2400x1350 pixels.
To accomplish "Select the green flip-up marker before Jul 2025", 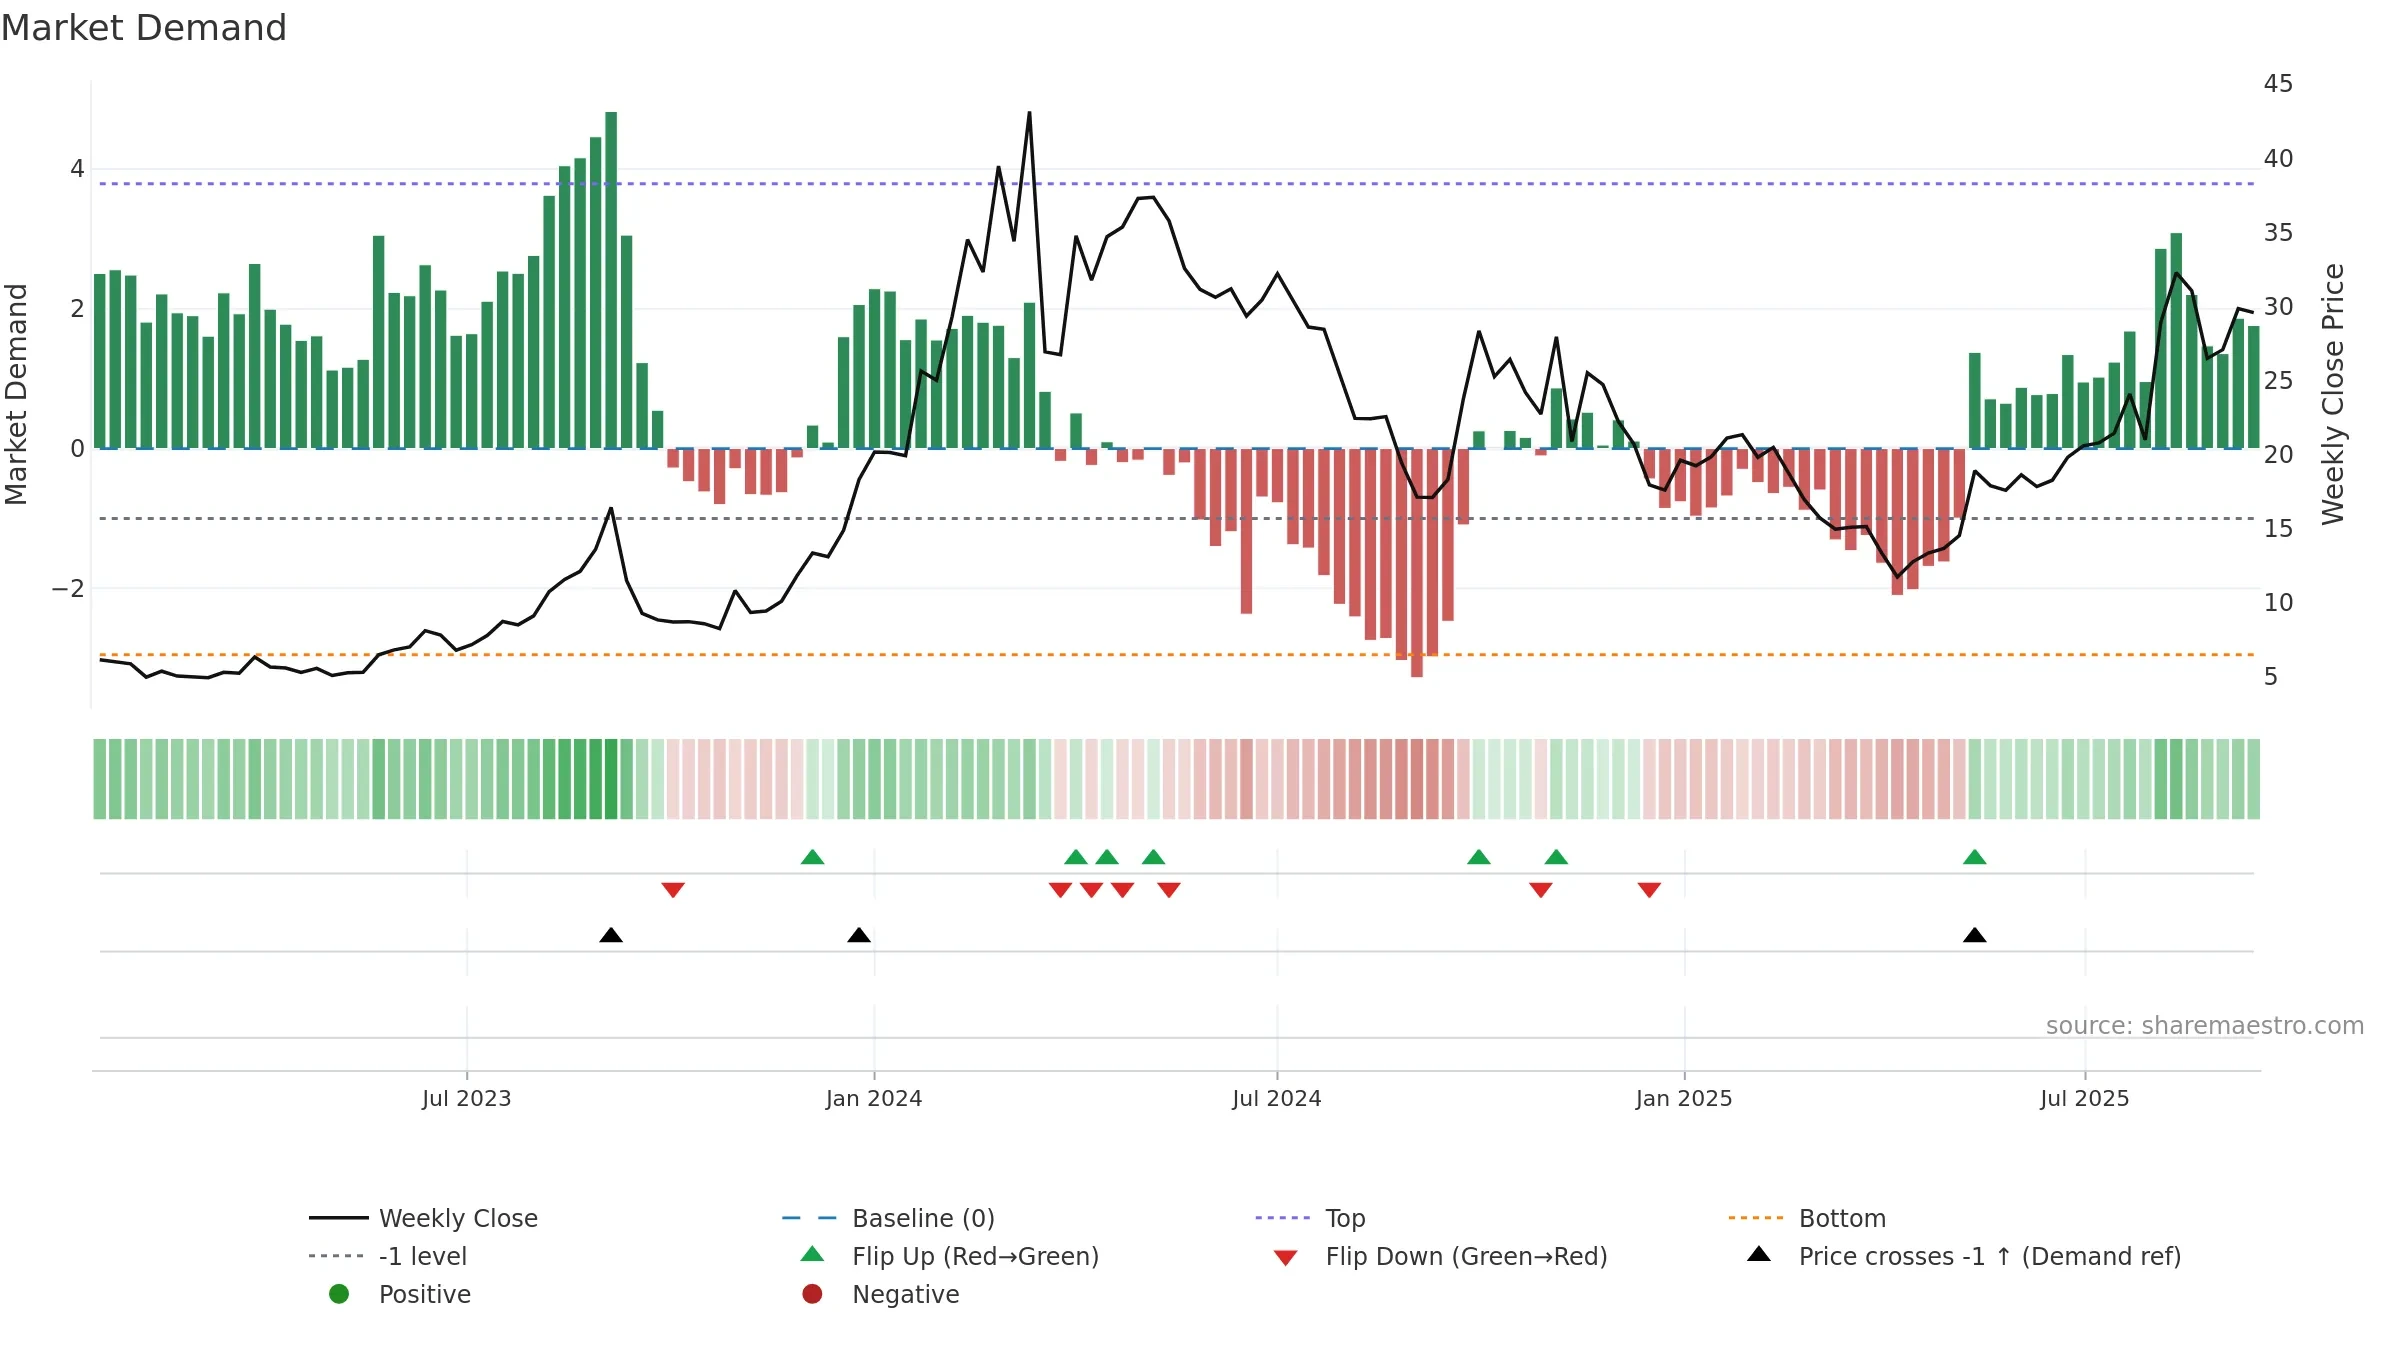I will [x=1975, y=857].
